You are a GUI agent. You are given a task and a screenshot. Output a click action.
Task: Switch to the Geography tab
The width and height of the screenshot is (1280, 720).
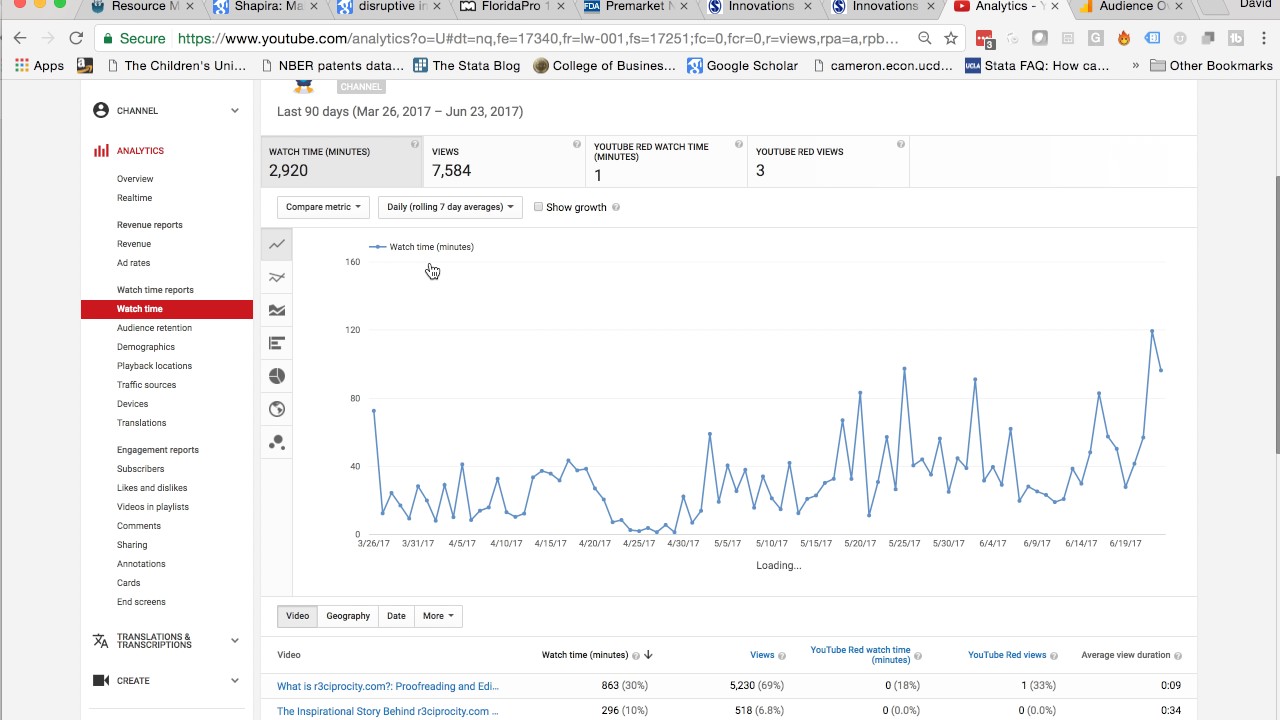[x=348, y=616]
